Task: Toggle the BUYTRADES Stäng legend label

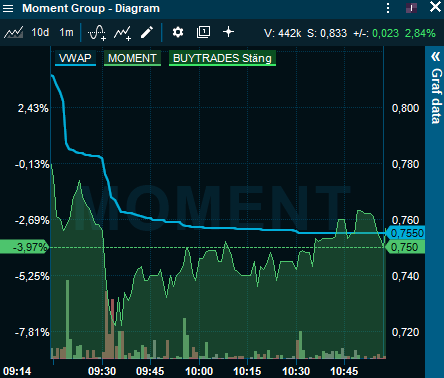Action: pyautogui.click(x=222, y=58)
